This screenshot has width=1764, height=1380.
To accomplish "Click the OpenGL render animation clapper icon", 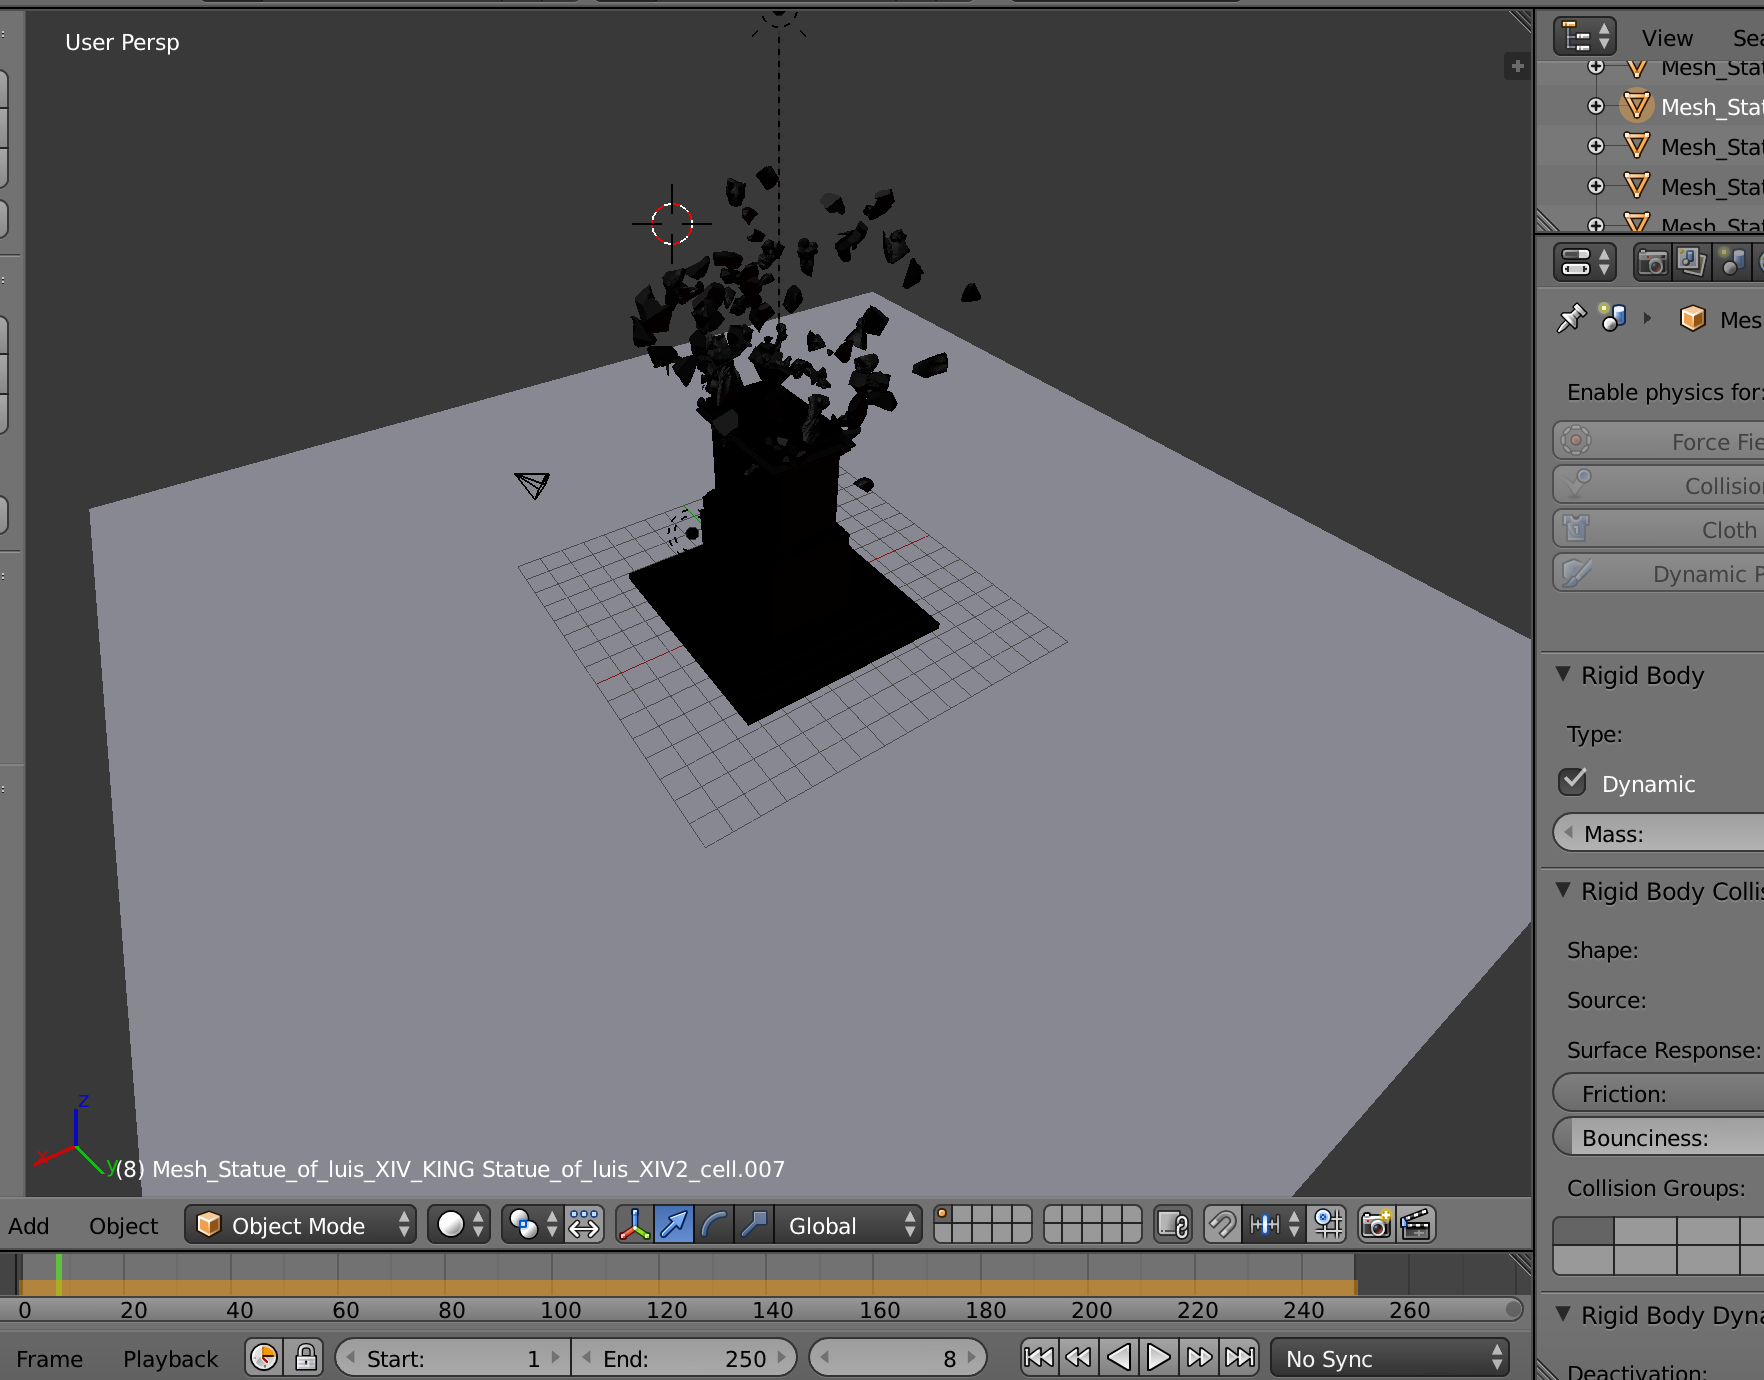I will click(1416, 1224).
